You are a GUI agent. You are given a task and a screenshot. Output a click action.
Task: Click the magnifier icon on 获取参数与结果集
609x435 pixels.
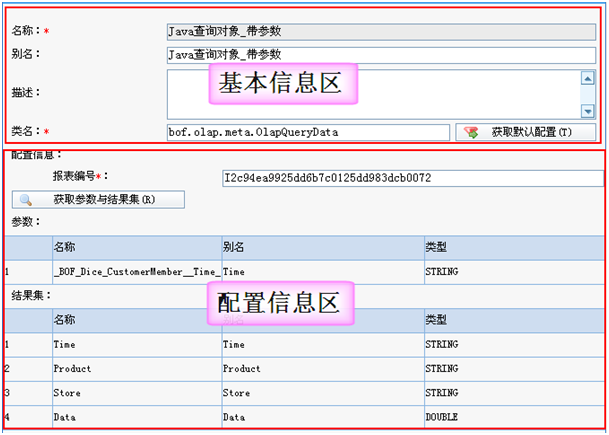26,200
